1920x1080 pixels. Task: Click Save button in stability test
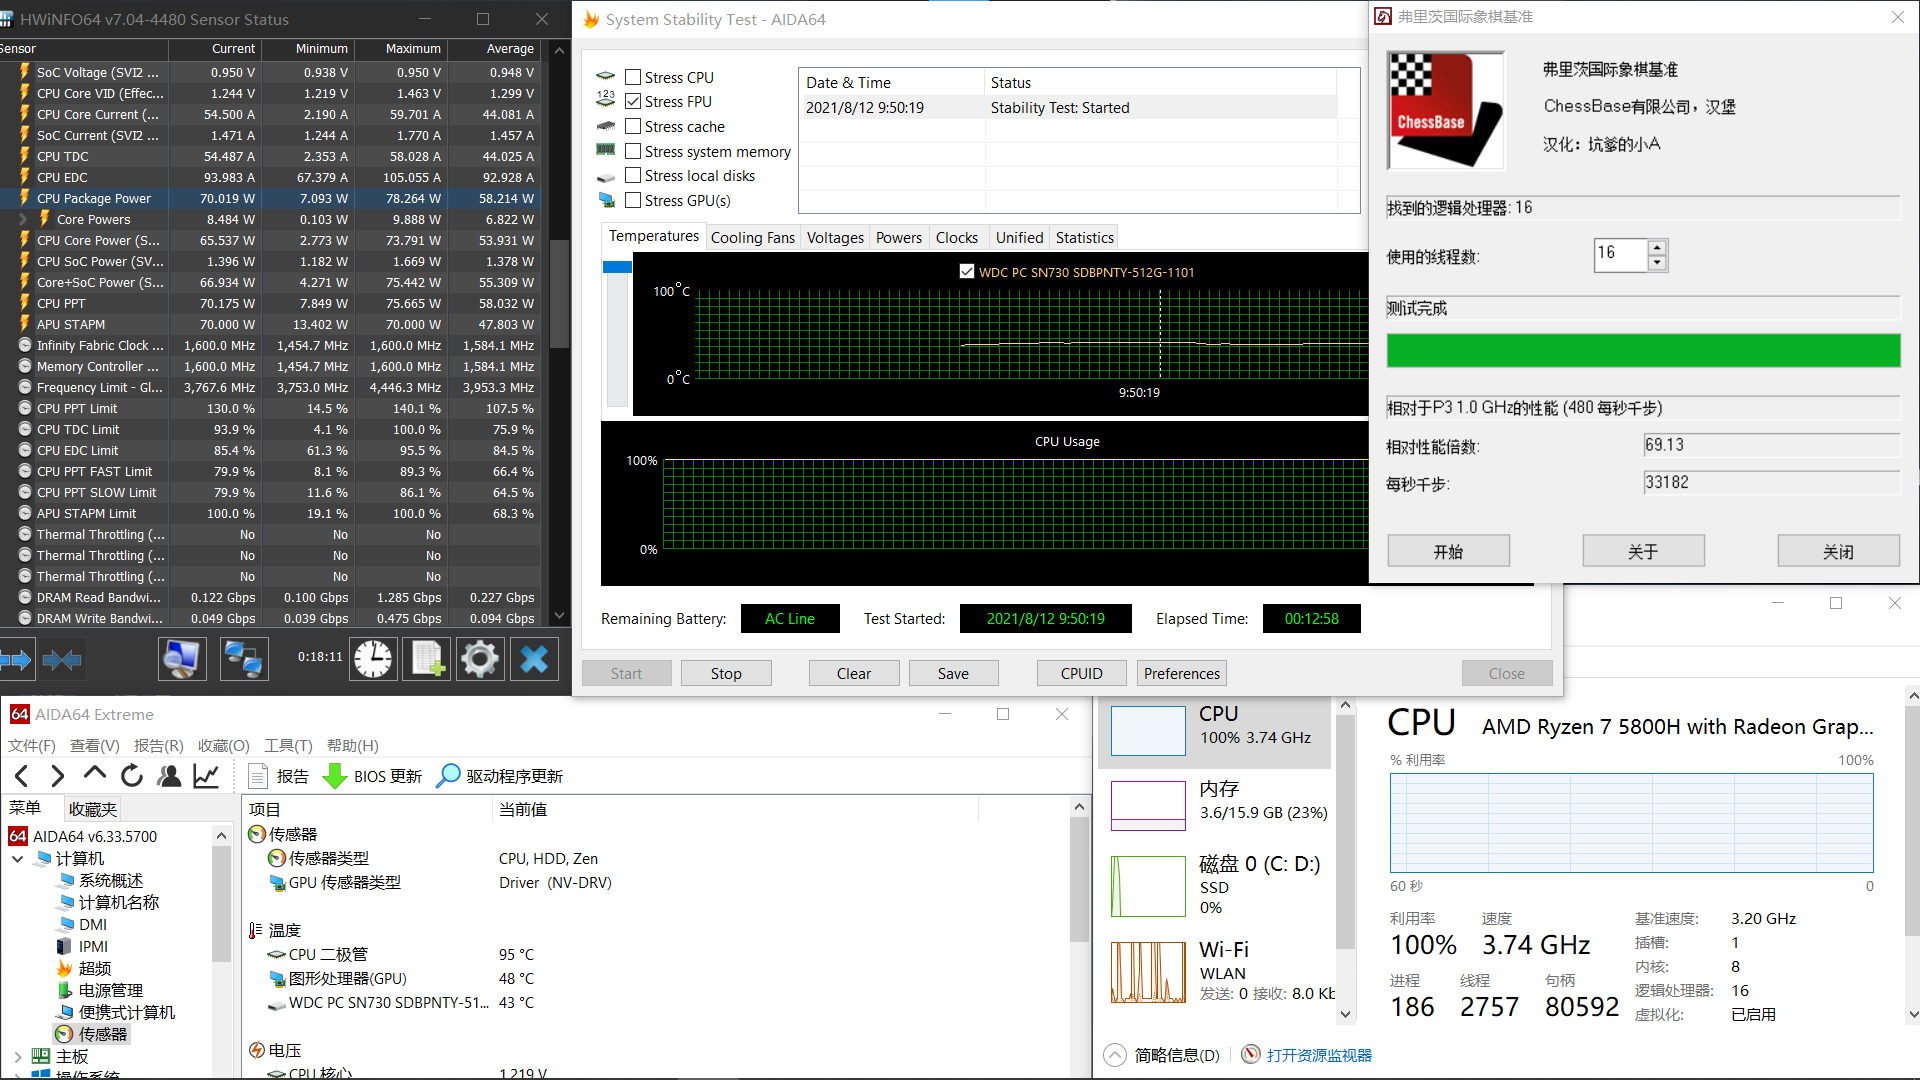(953, 673)
